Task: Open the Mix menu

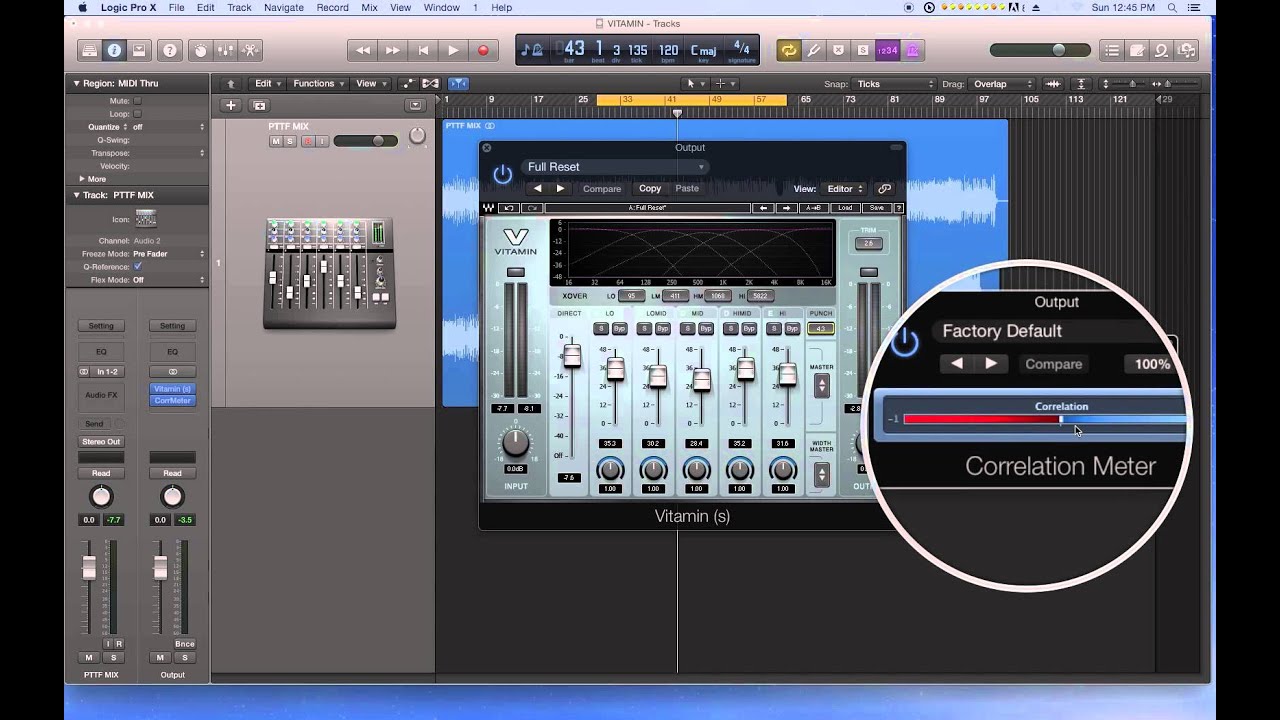Action: 369,7
